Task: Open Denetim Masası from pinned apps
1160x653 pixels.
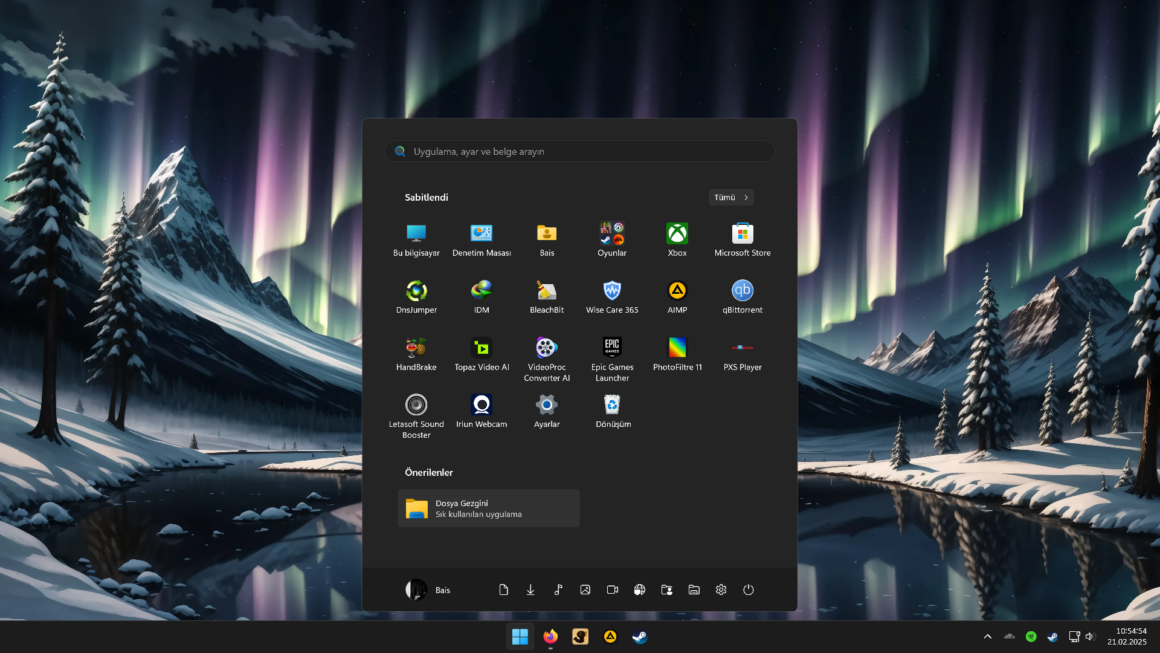Action: point(482,240)
